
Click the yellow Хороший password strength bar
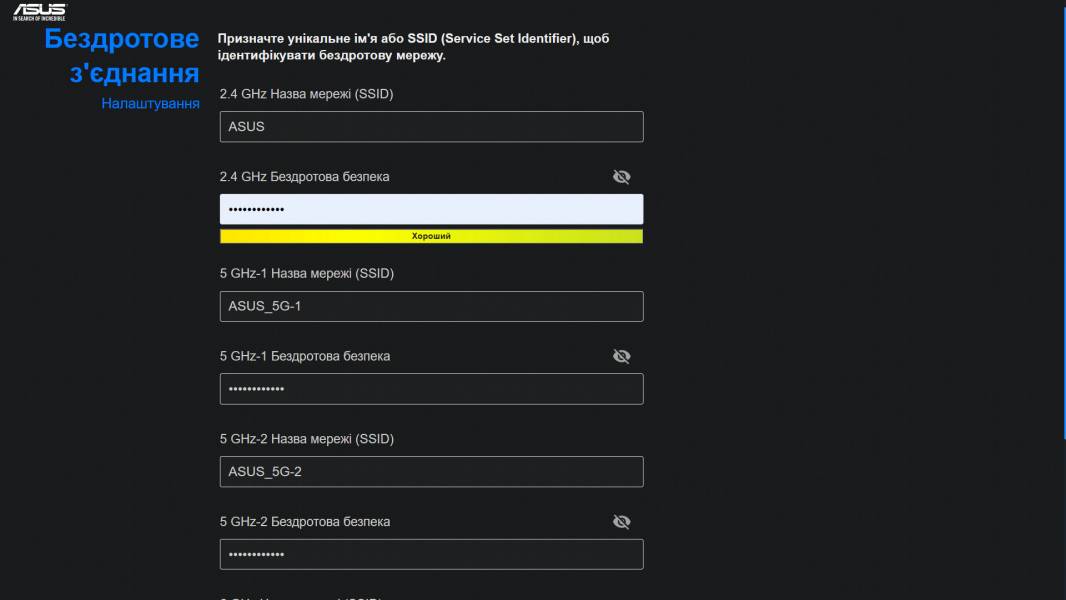[431, 236]
